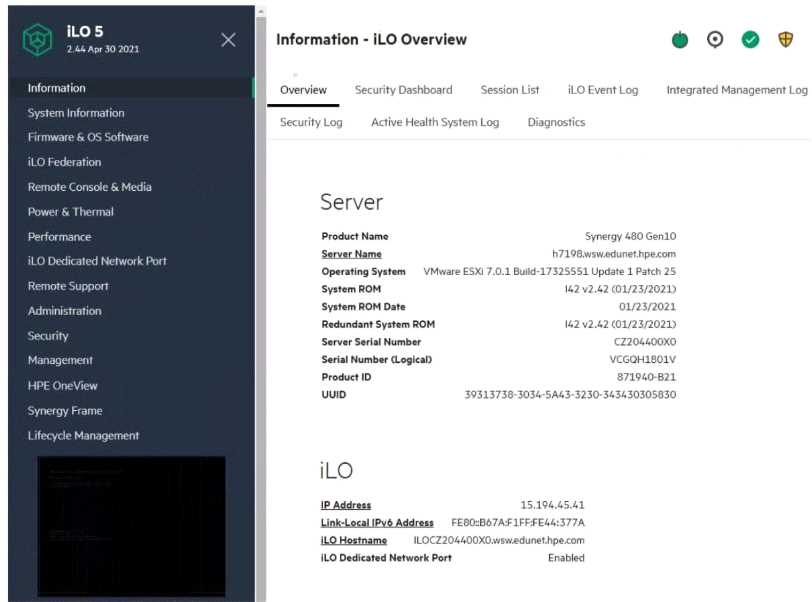
Task: Open the Integrated Management Log tab
Action: (736, 90)
